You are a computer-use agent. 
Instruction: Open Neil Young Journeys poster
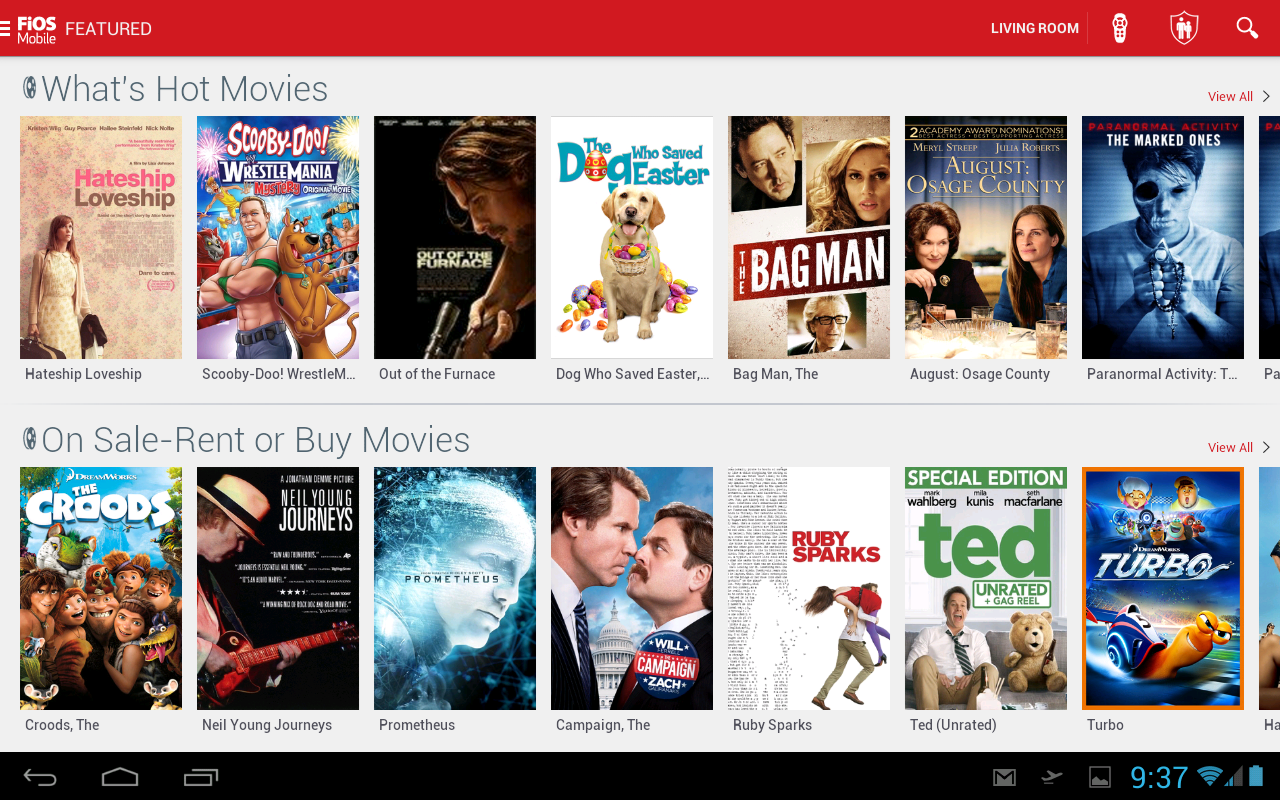coord(278,588)
